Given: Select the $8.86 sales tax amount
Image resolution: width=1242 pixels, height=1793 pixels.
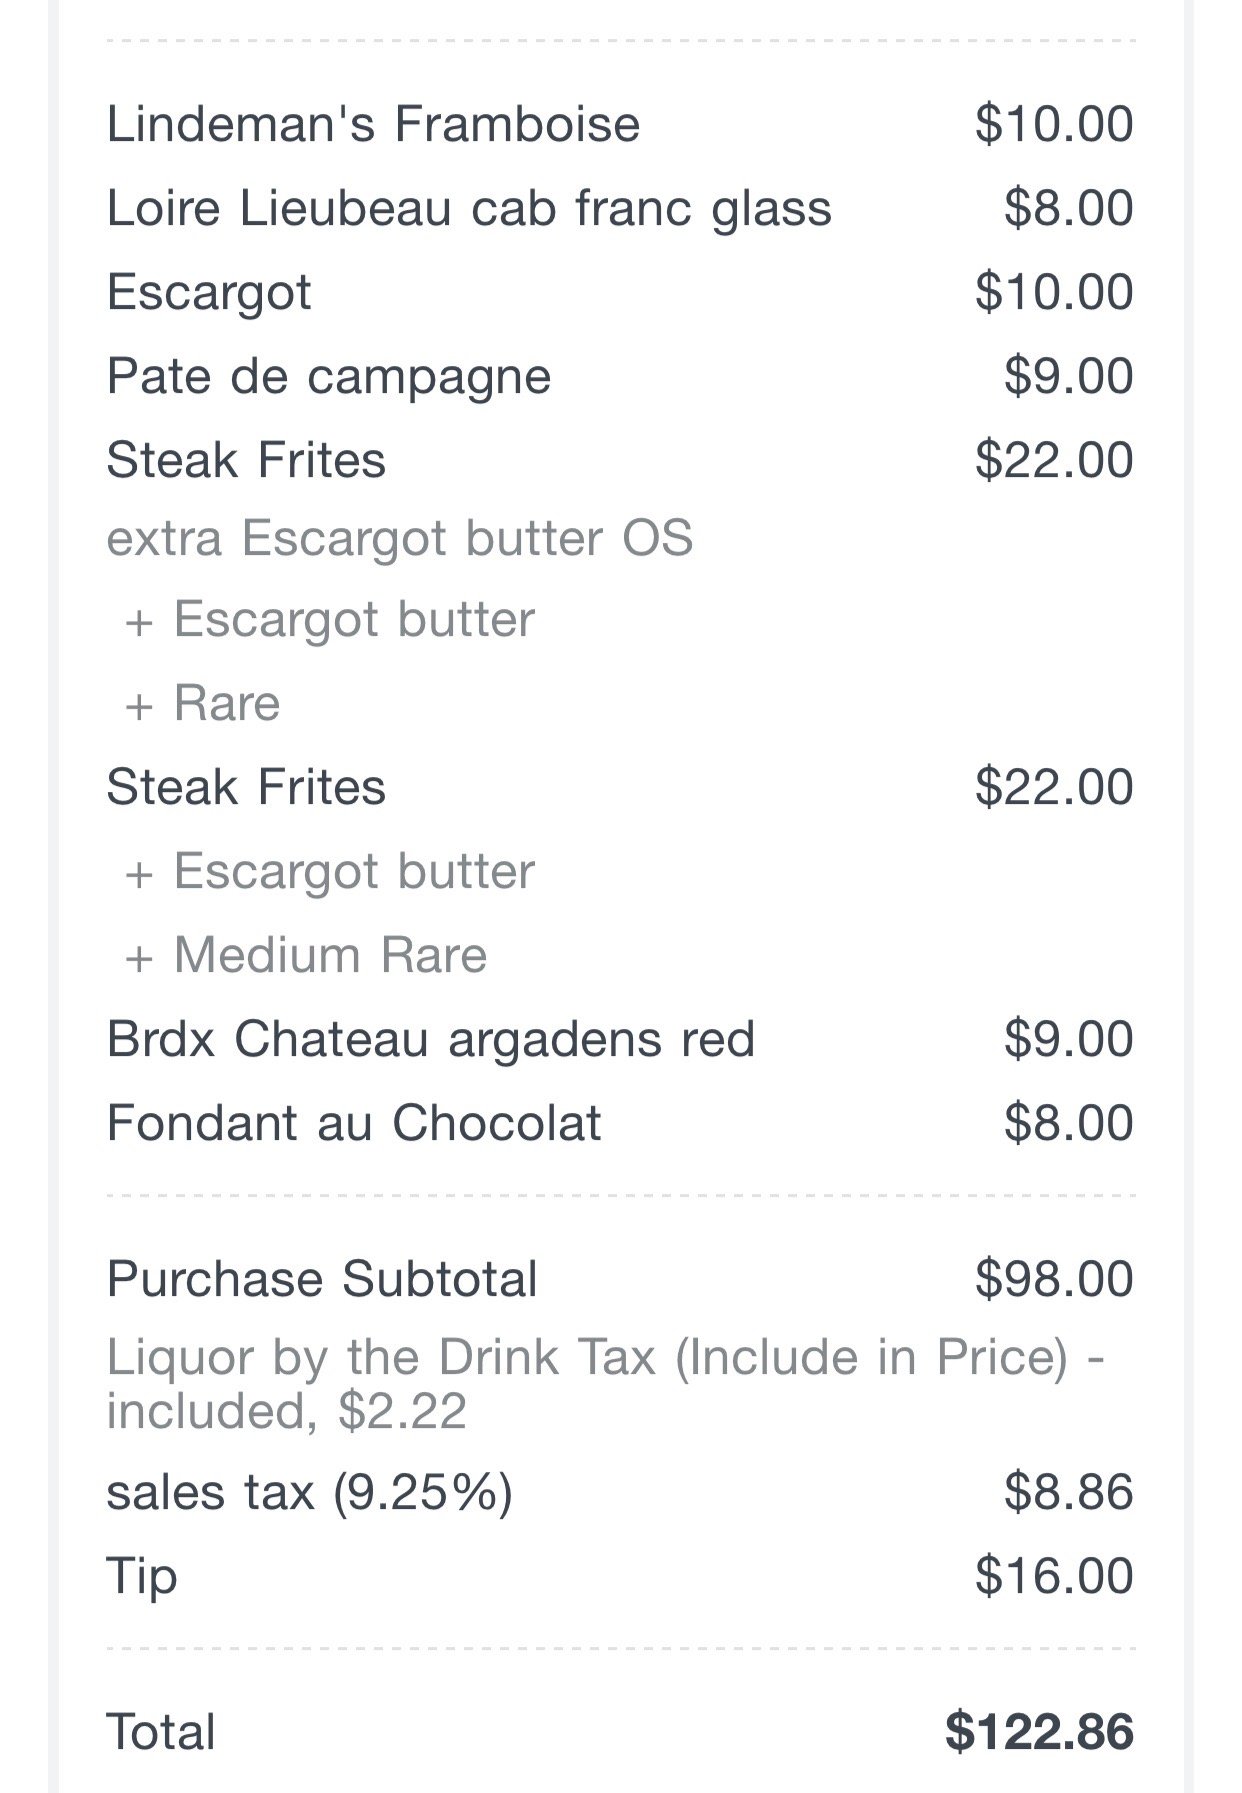Looking at the screenshot, I should point(1068,1493).
